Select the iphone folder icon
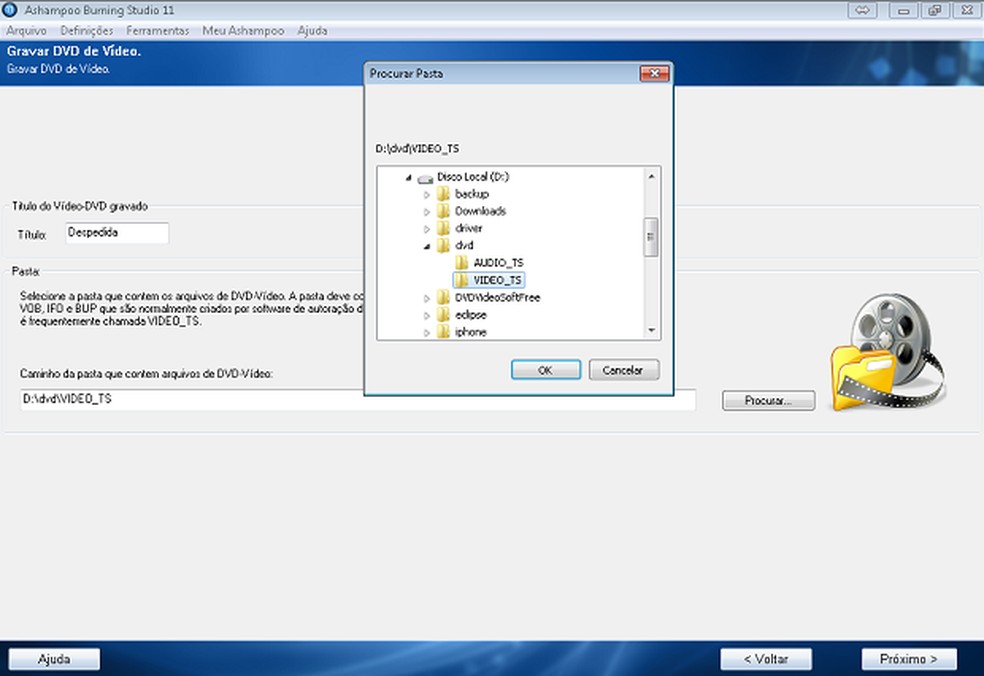 443,331
